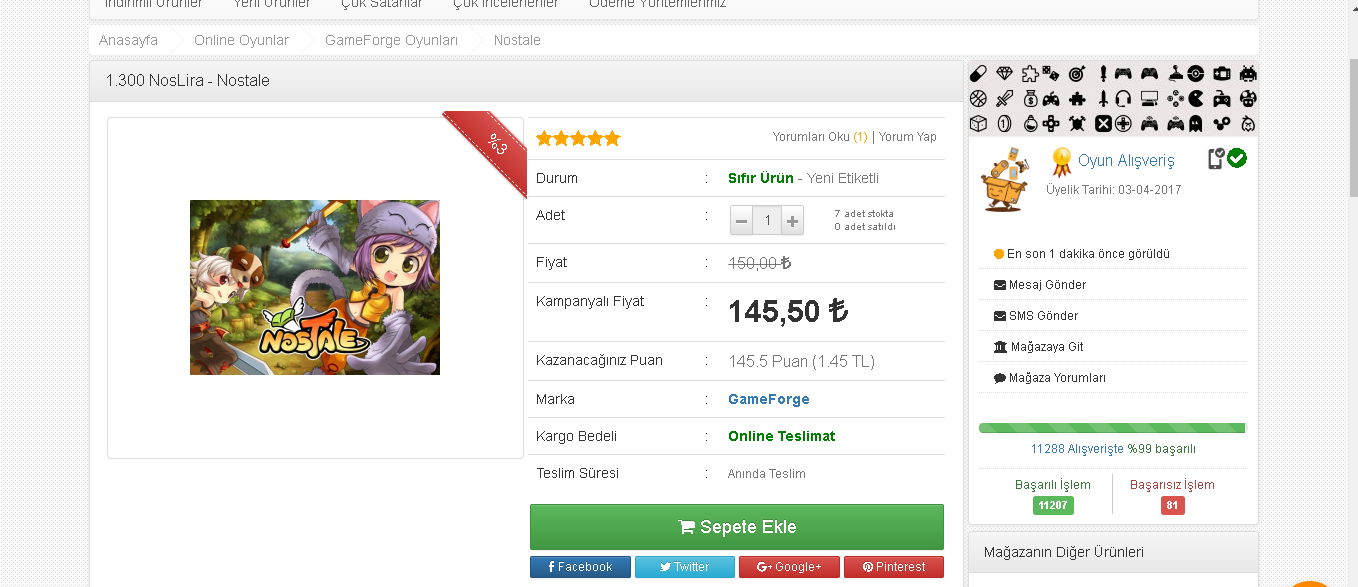Click the green 11207 successful transactions badge
Image resolution: width=1358 pixels, height=587 pixels.
1053,505
